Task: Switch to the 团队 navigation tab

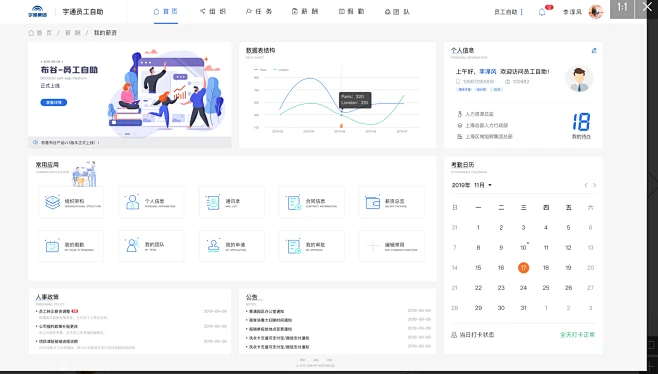Action: [397, 12]
